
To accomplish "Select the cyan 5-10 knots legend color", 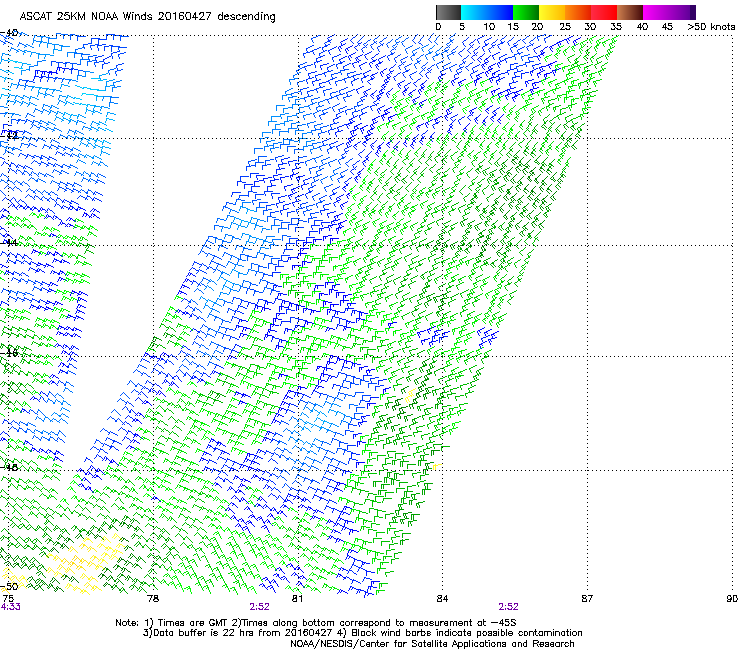I will [474, 12].
